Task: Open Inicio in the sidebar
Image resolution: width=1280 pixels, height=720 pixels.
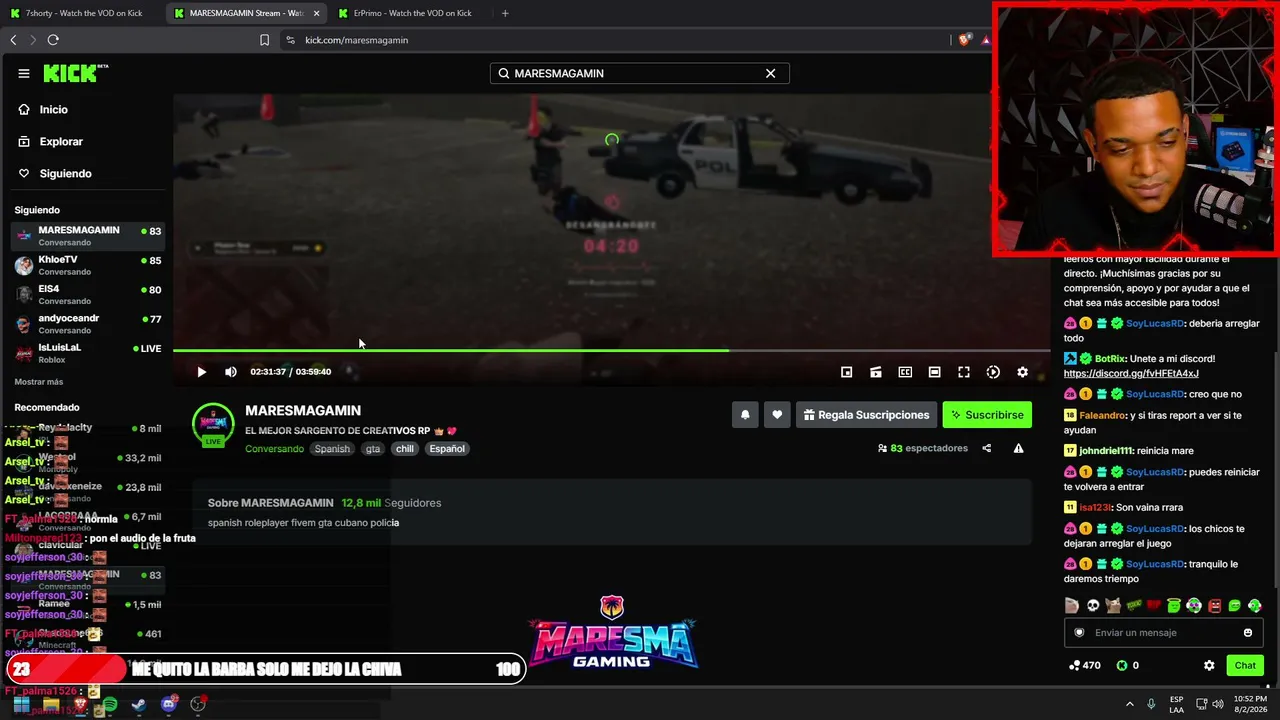Action: (x=44, y=110)
